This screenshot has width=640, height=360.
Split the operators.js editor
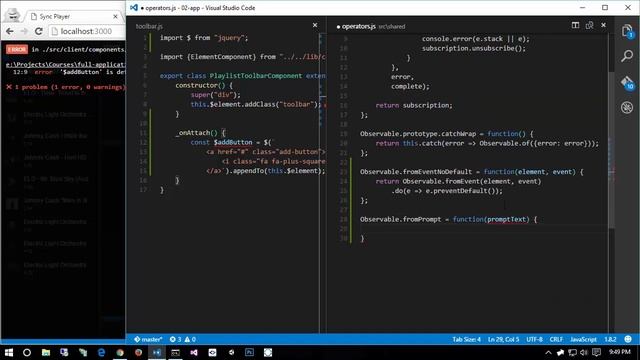575,25
